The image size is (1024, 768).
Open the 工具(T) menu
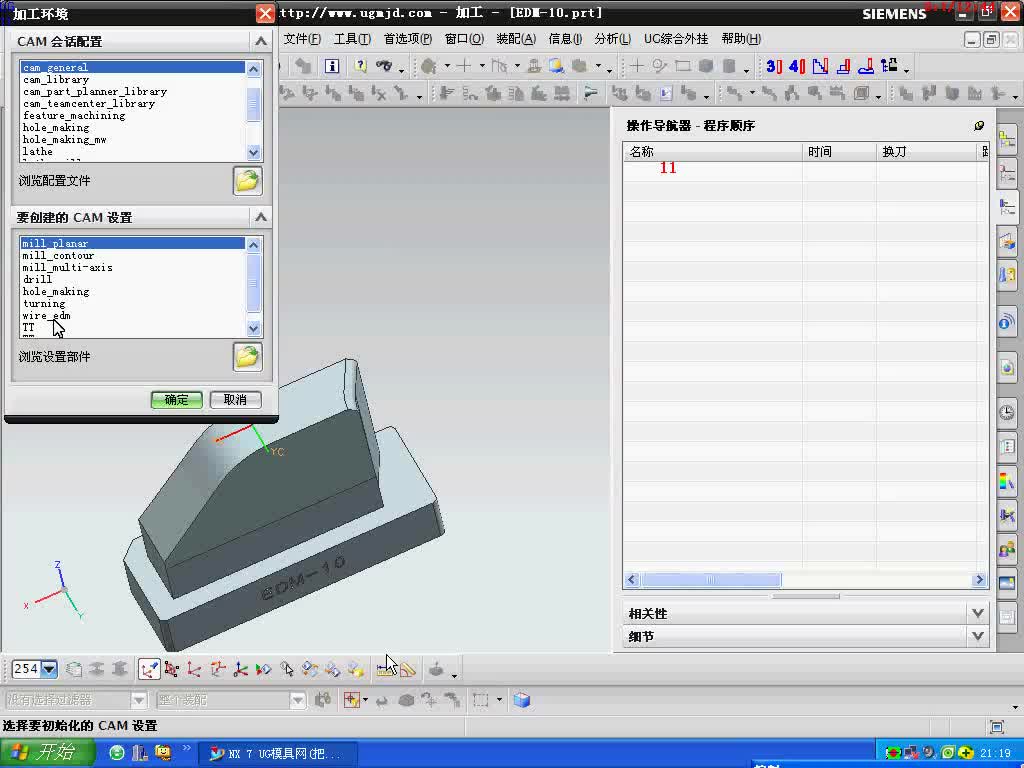coord(352,39)
